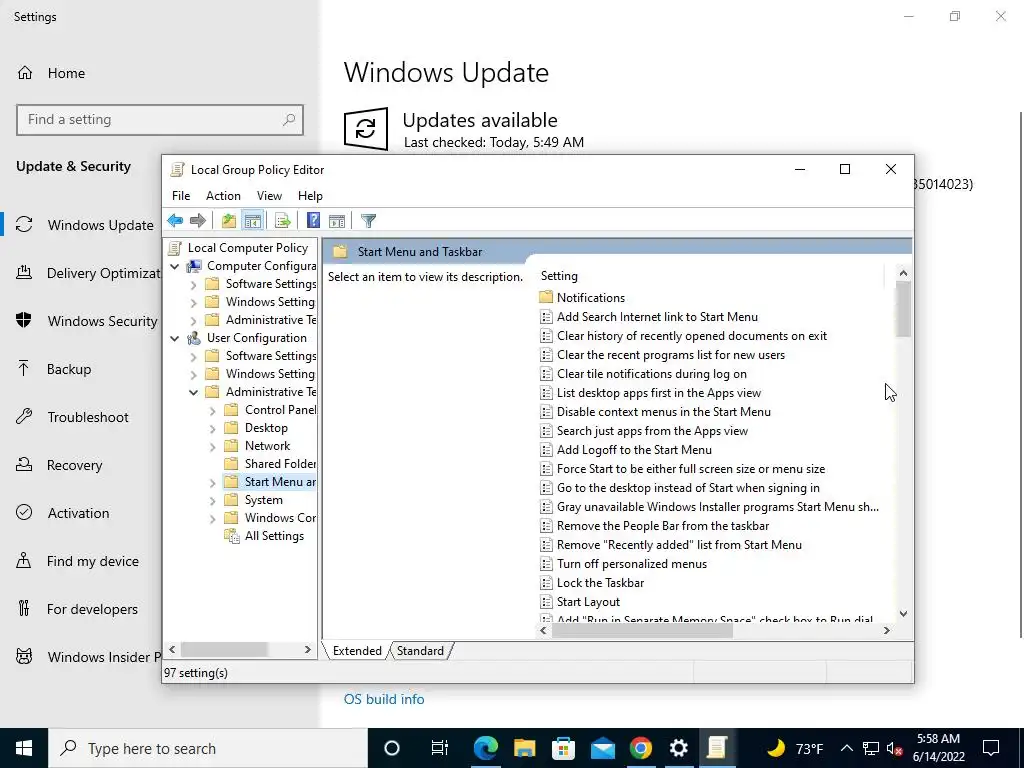The width and height of the screenshot is (1024, 768).
Task: Expand the Windows Components tree node
Action: tap(212, 519)
